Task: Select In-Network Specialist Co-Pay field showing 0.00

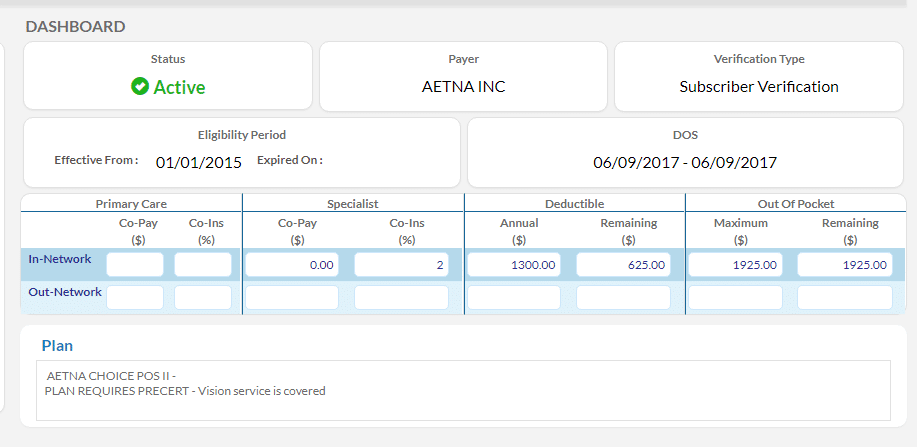Action: tap(292, 265)
